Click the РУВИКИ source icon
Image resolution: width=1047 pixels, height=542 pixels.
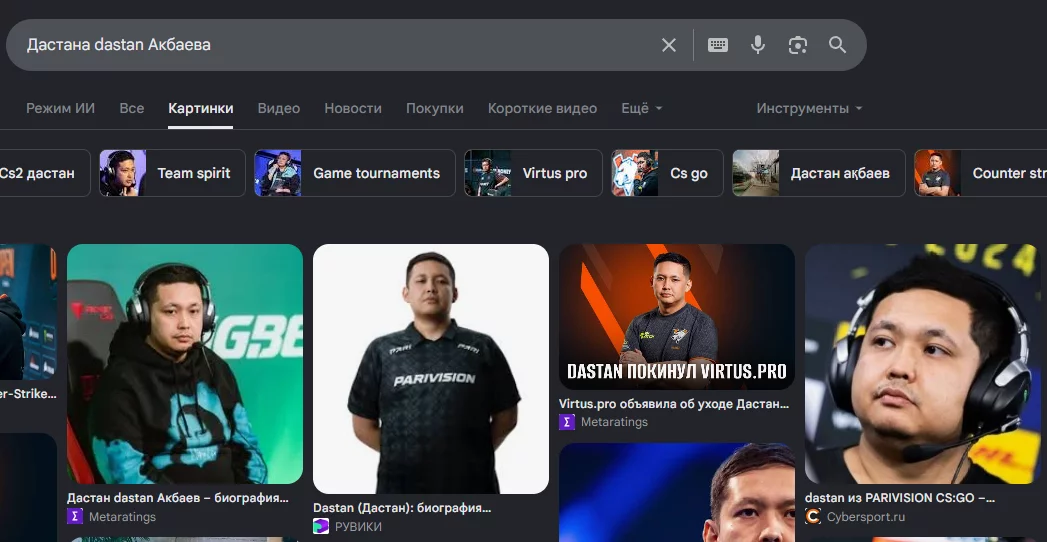tap(321, 527)
